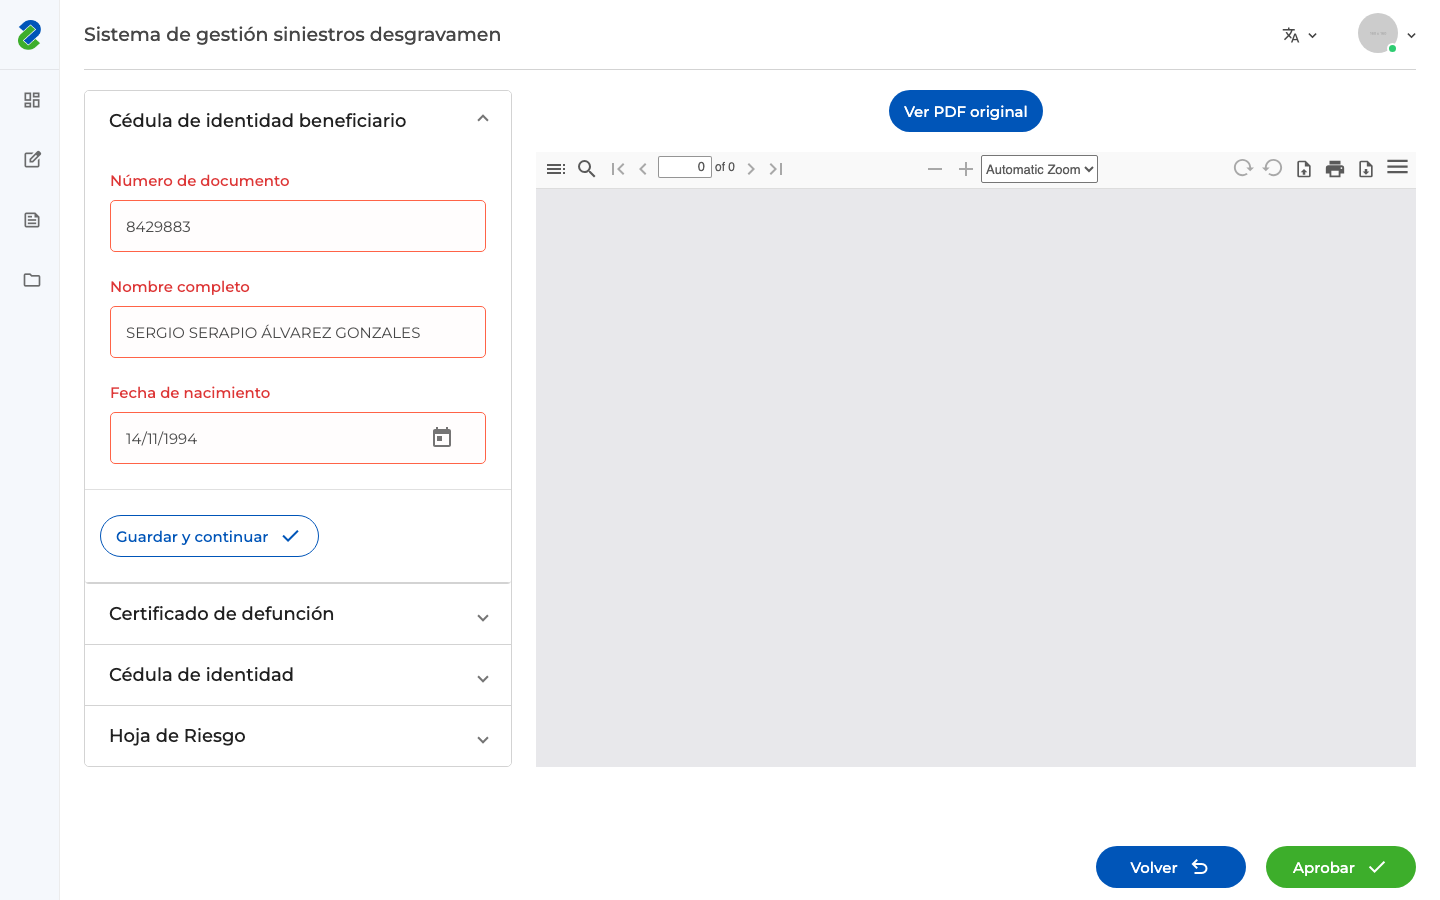Click the Fecha de nacimiento label

(x=190, y=393)
